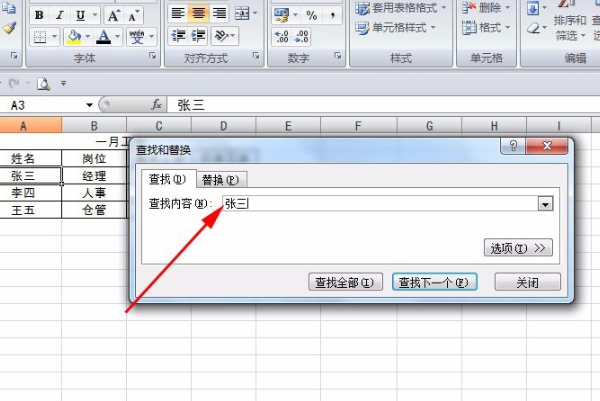Switch to 替换 tab
600x401 pixels.
[220, 179]
